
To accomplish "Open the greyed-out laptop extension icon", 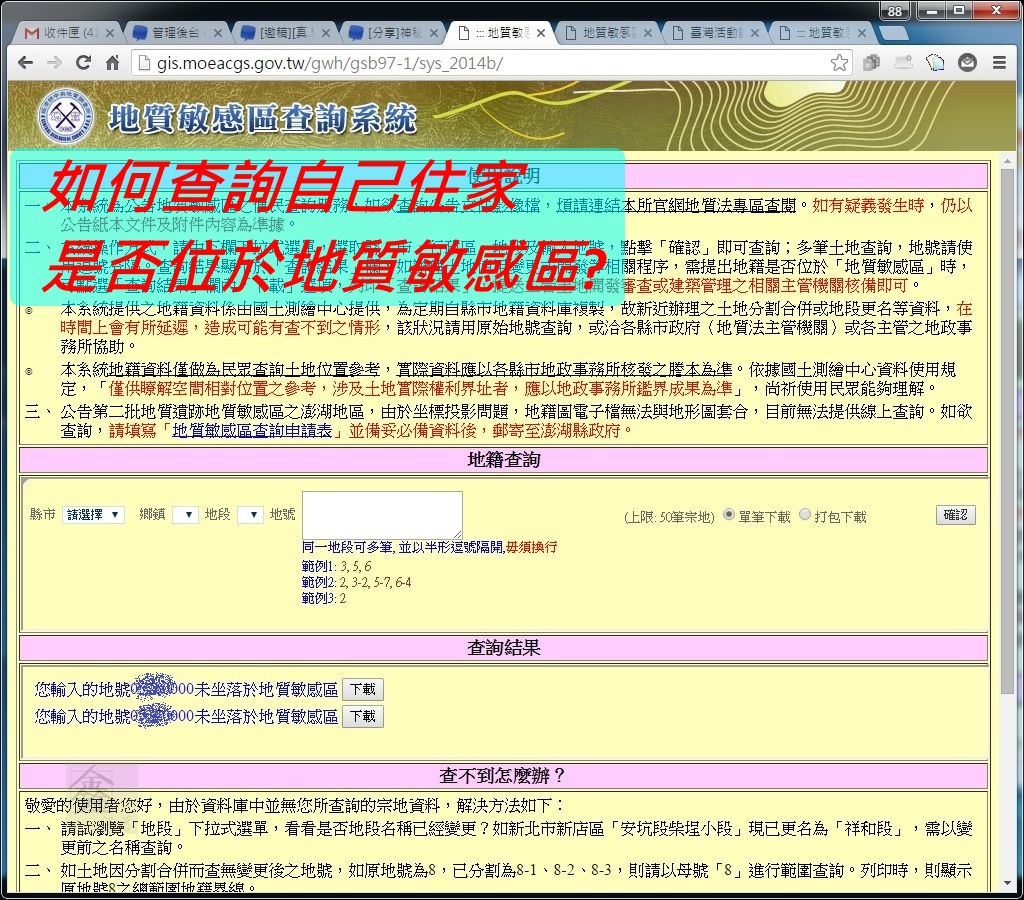I will pos(903,63).
